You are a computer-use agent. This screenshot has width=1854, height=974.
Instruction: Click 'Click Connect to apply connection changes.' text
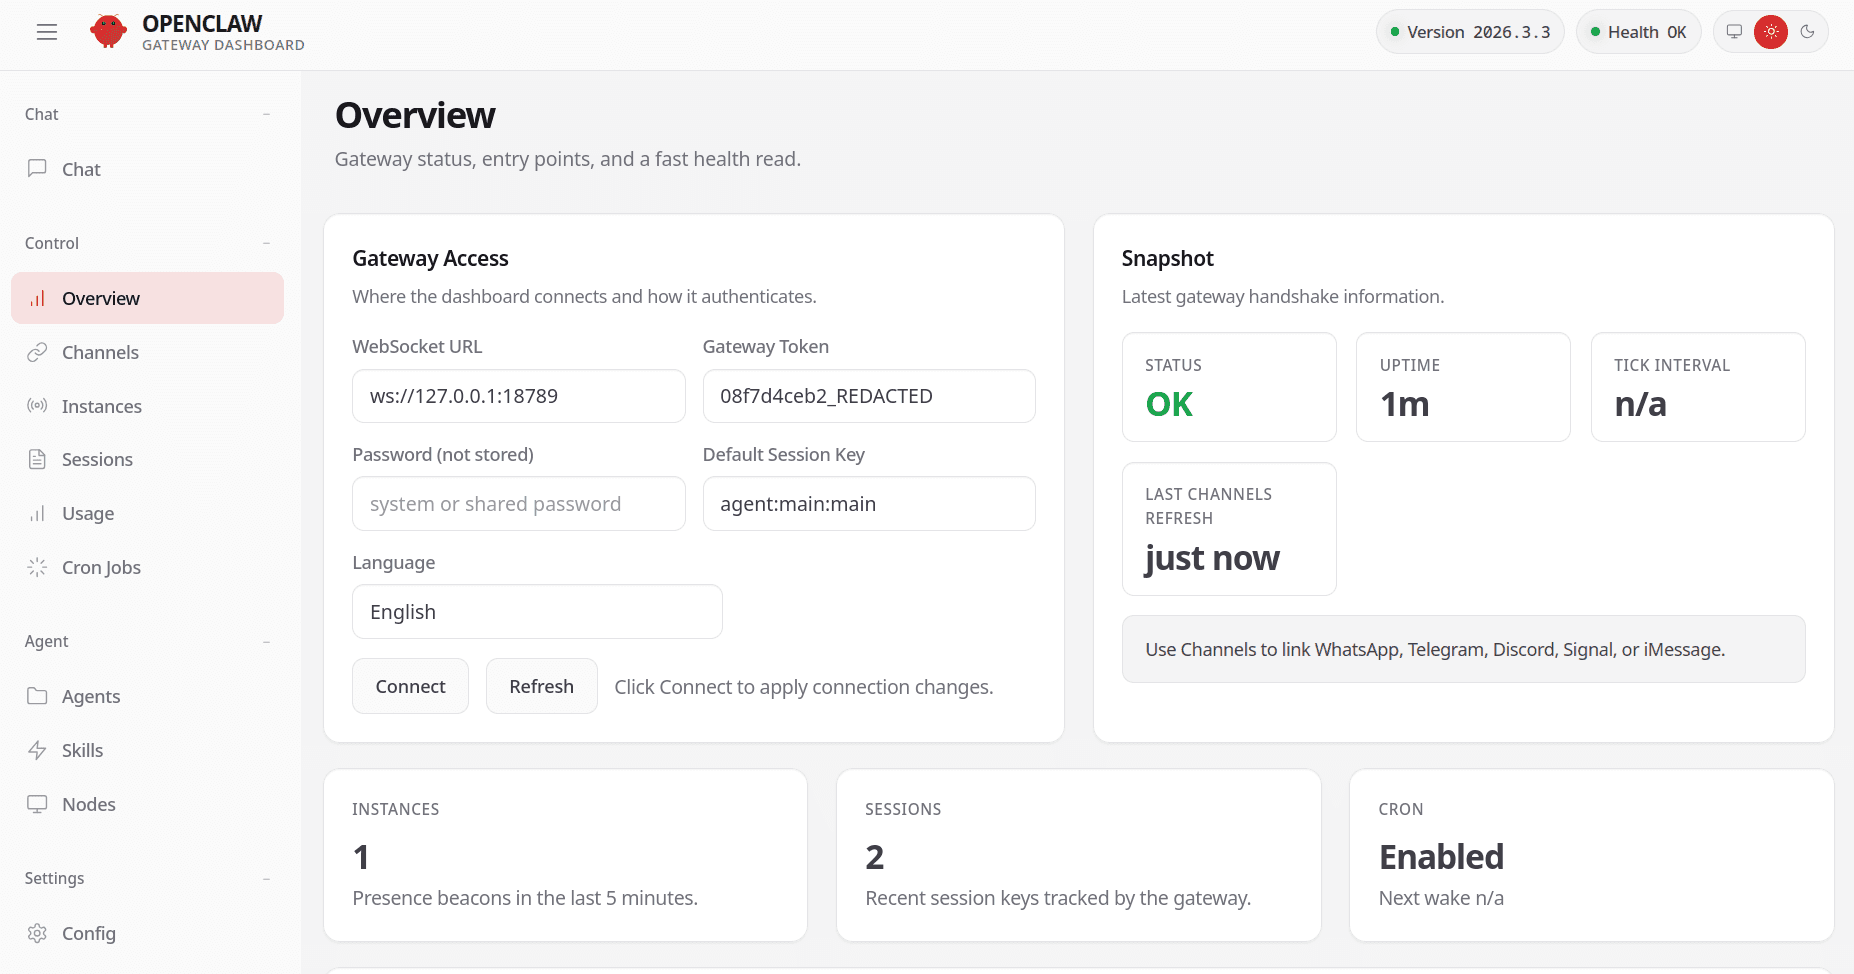[803, 687]
